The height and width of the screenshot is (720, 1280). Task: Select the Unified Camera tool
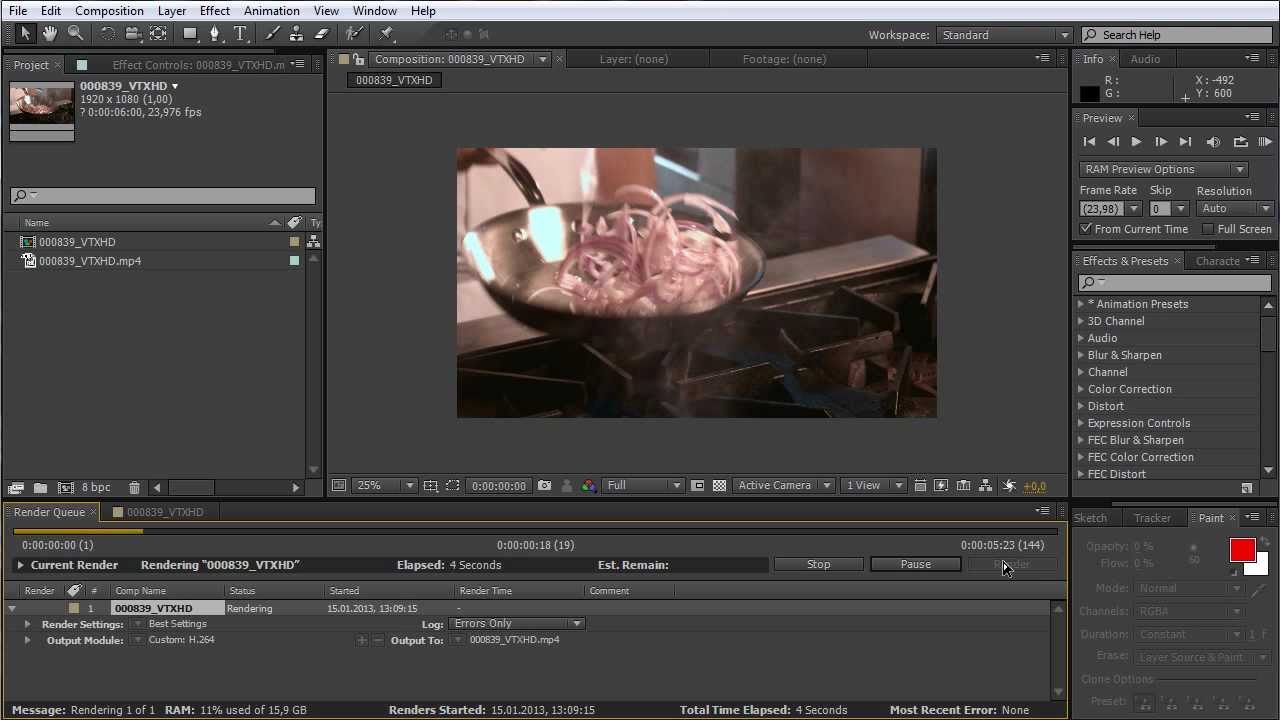point(133,34)
